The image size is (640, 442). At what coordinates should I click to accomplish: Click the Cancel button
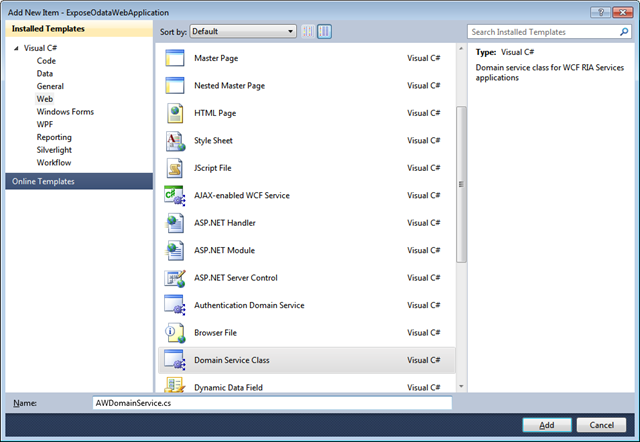[601, 425]
